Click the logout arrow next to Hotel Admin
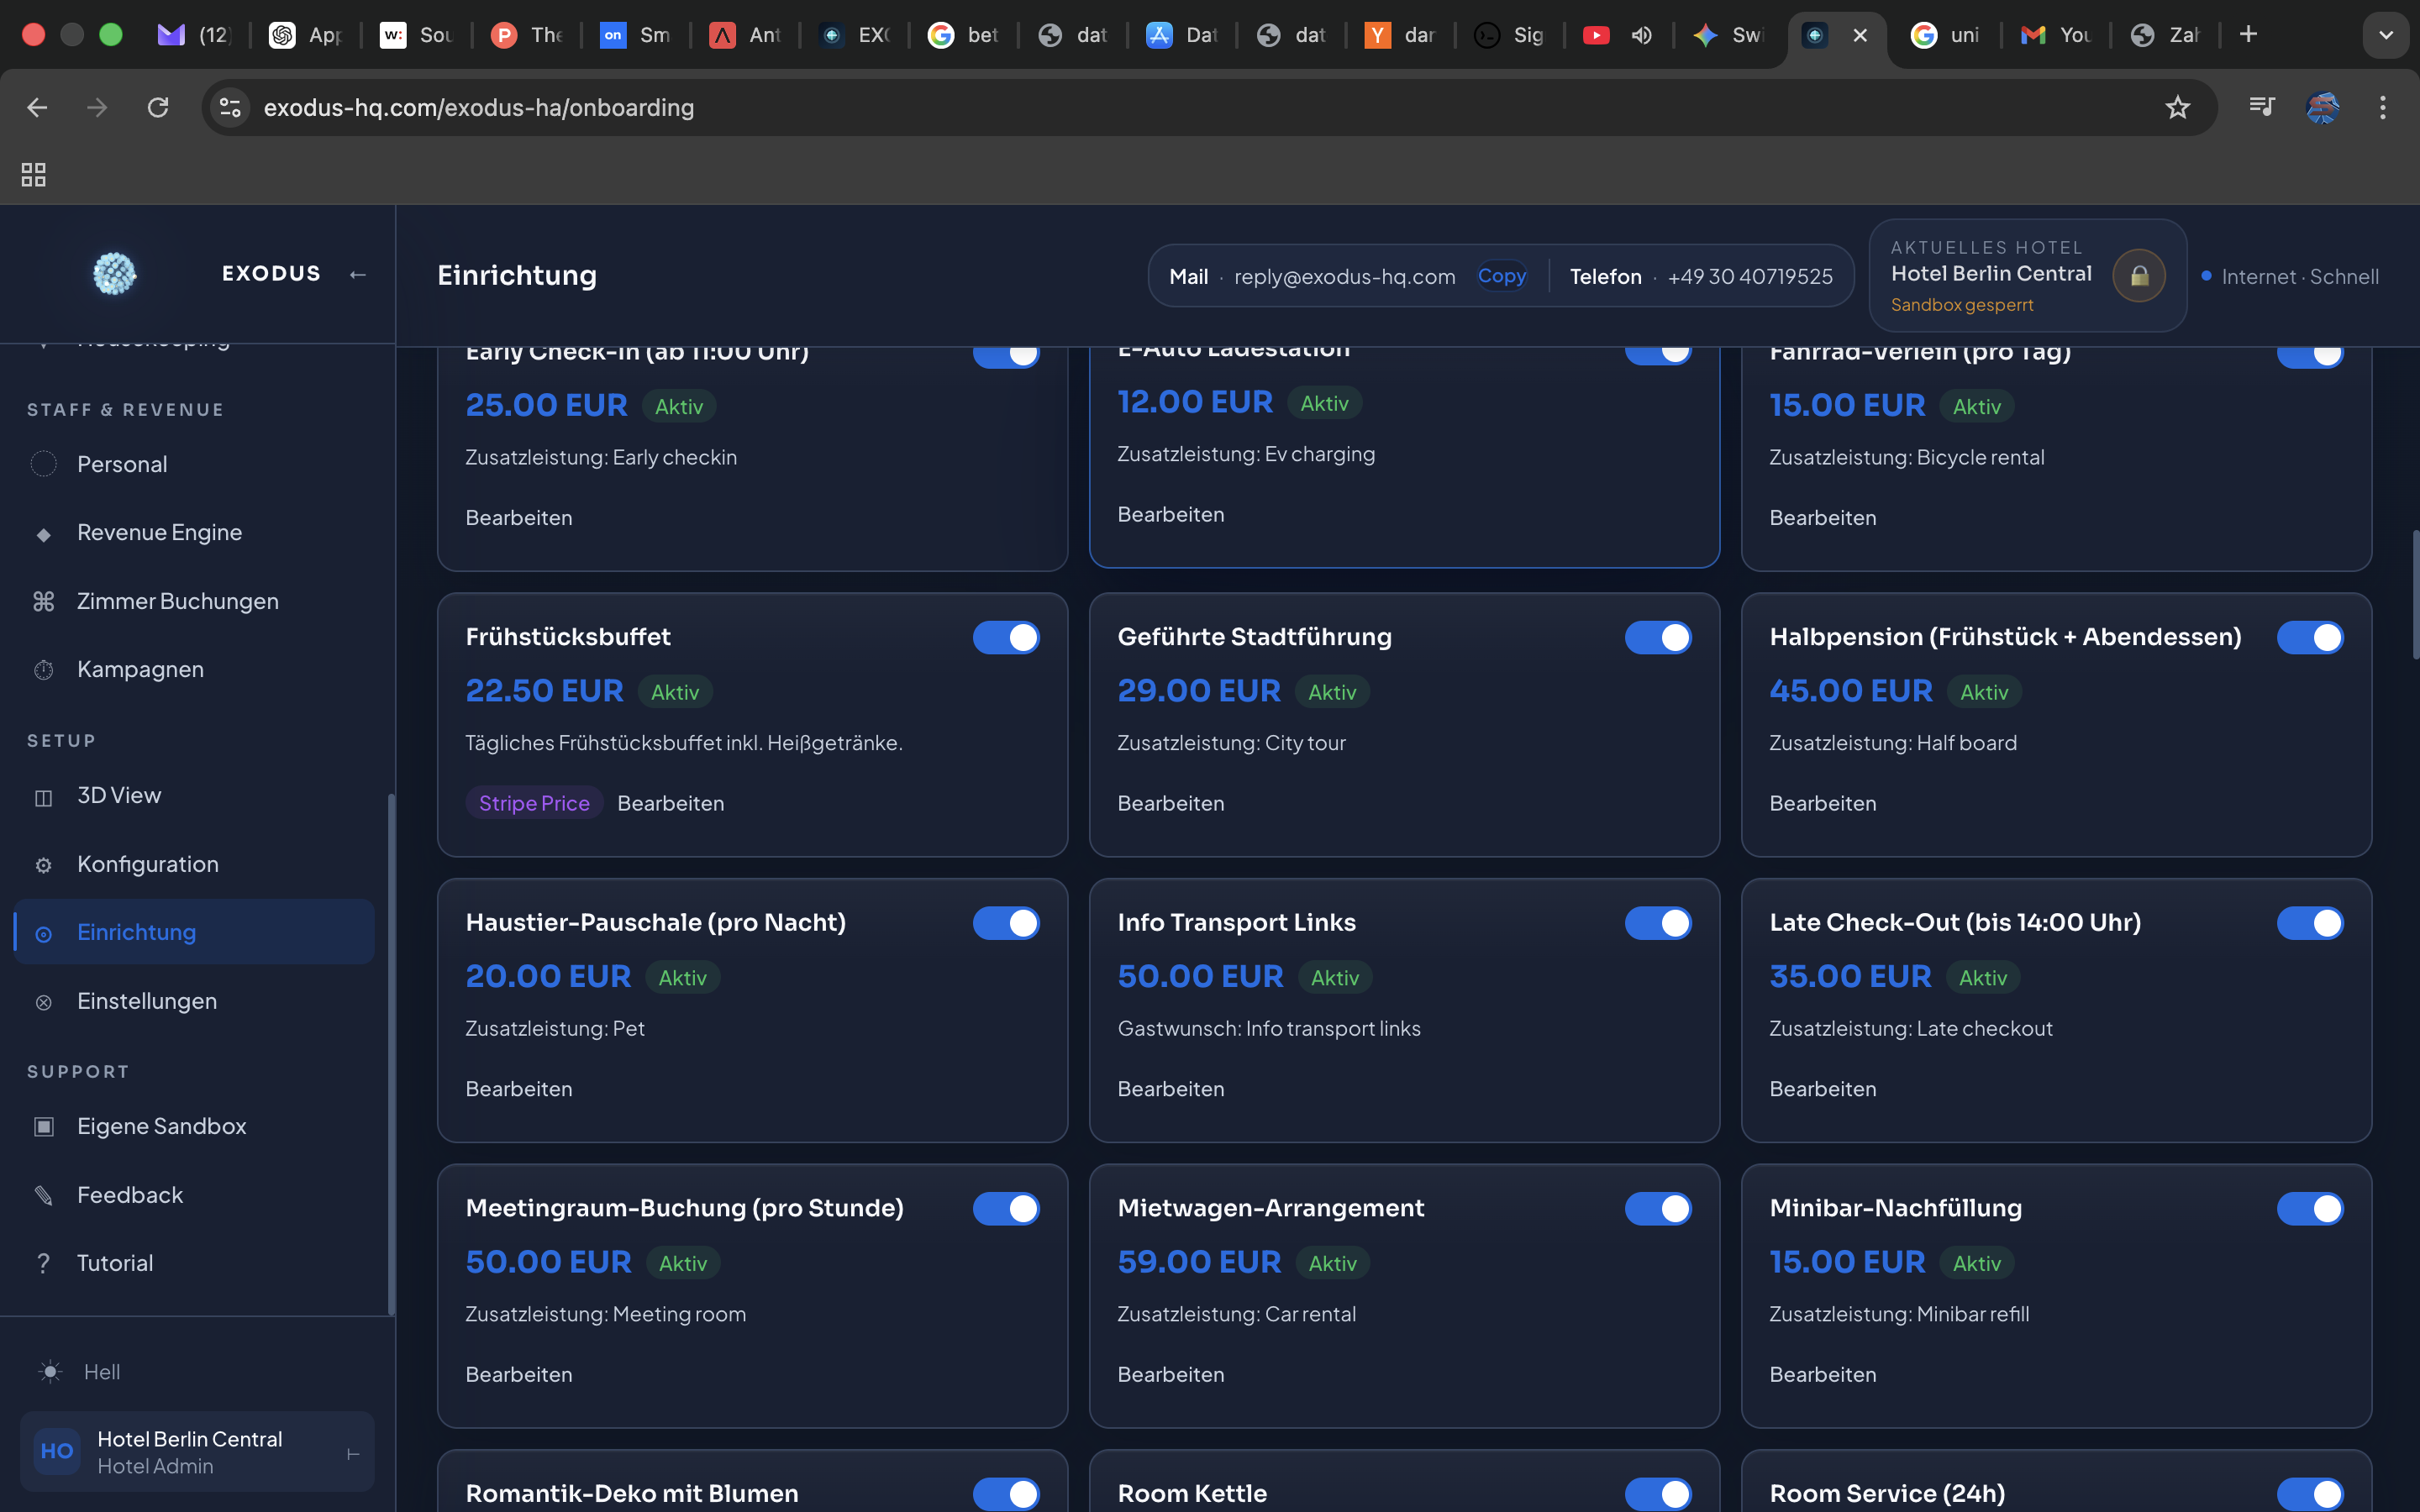 click(352, 1454)
